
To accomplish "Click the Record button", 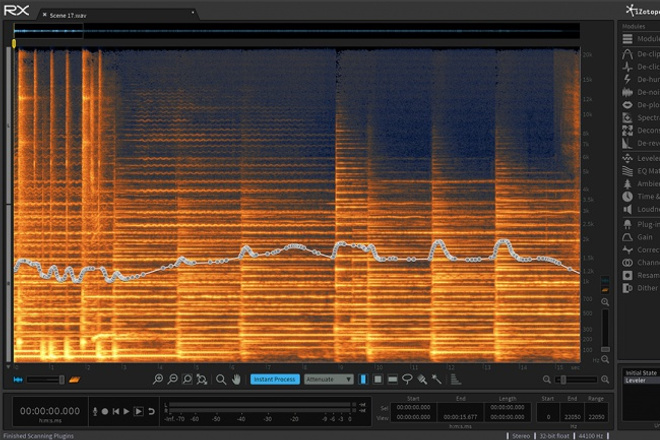I will 105,411.
